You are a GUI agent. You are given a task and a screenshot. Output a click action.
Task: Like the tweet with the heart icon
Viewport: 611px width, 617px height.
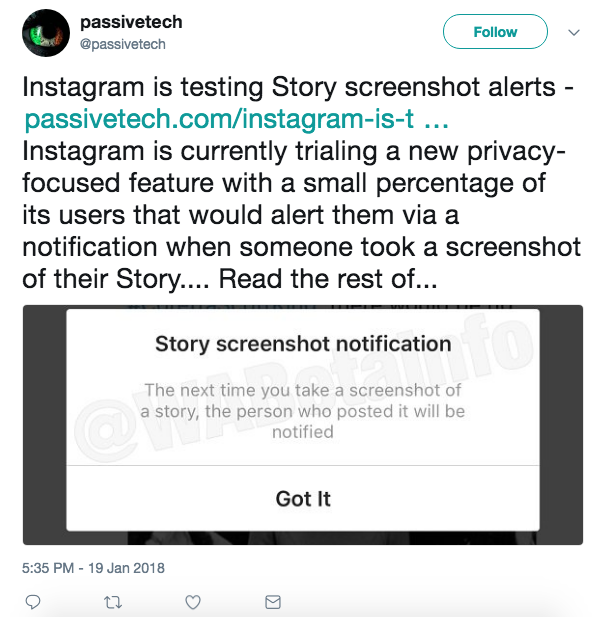[x=193, y=602]
